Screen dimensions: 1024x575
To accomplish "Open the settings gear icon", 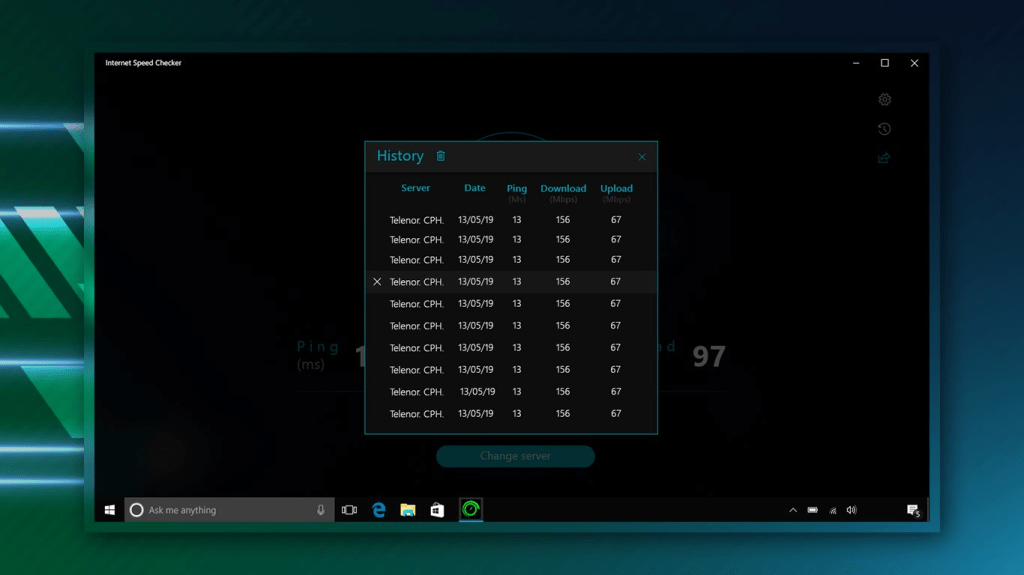I will tap(884, 100).
